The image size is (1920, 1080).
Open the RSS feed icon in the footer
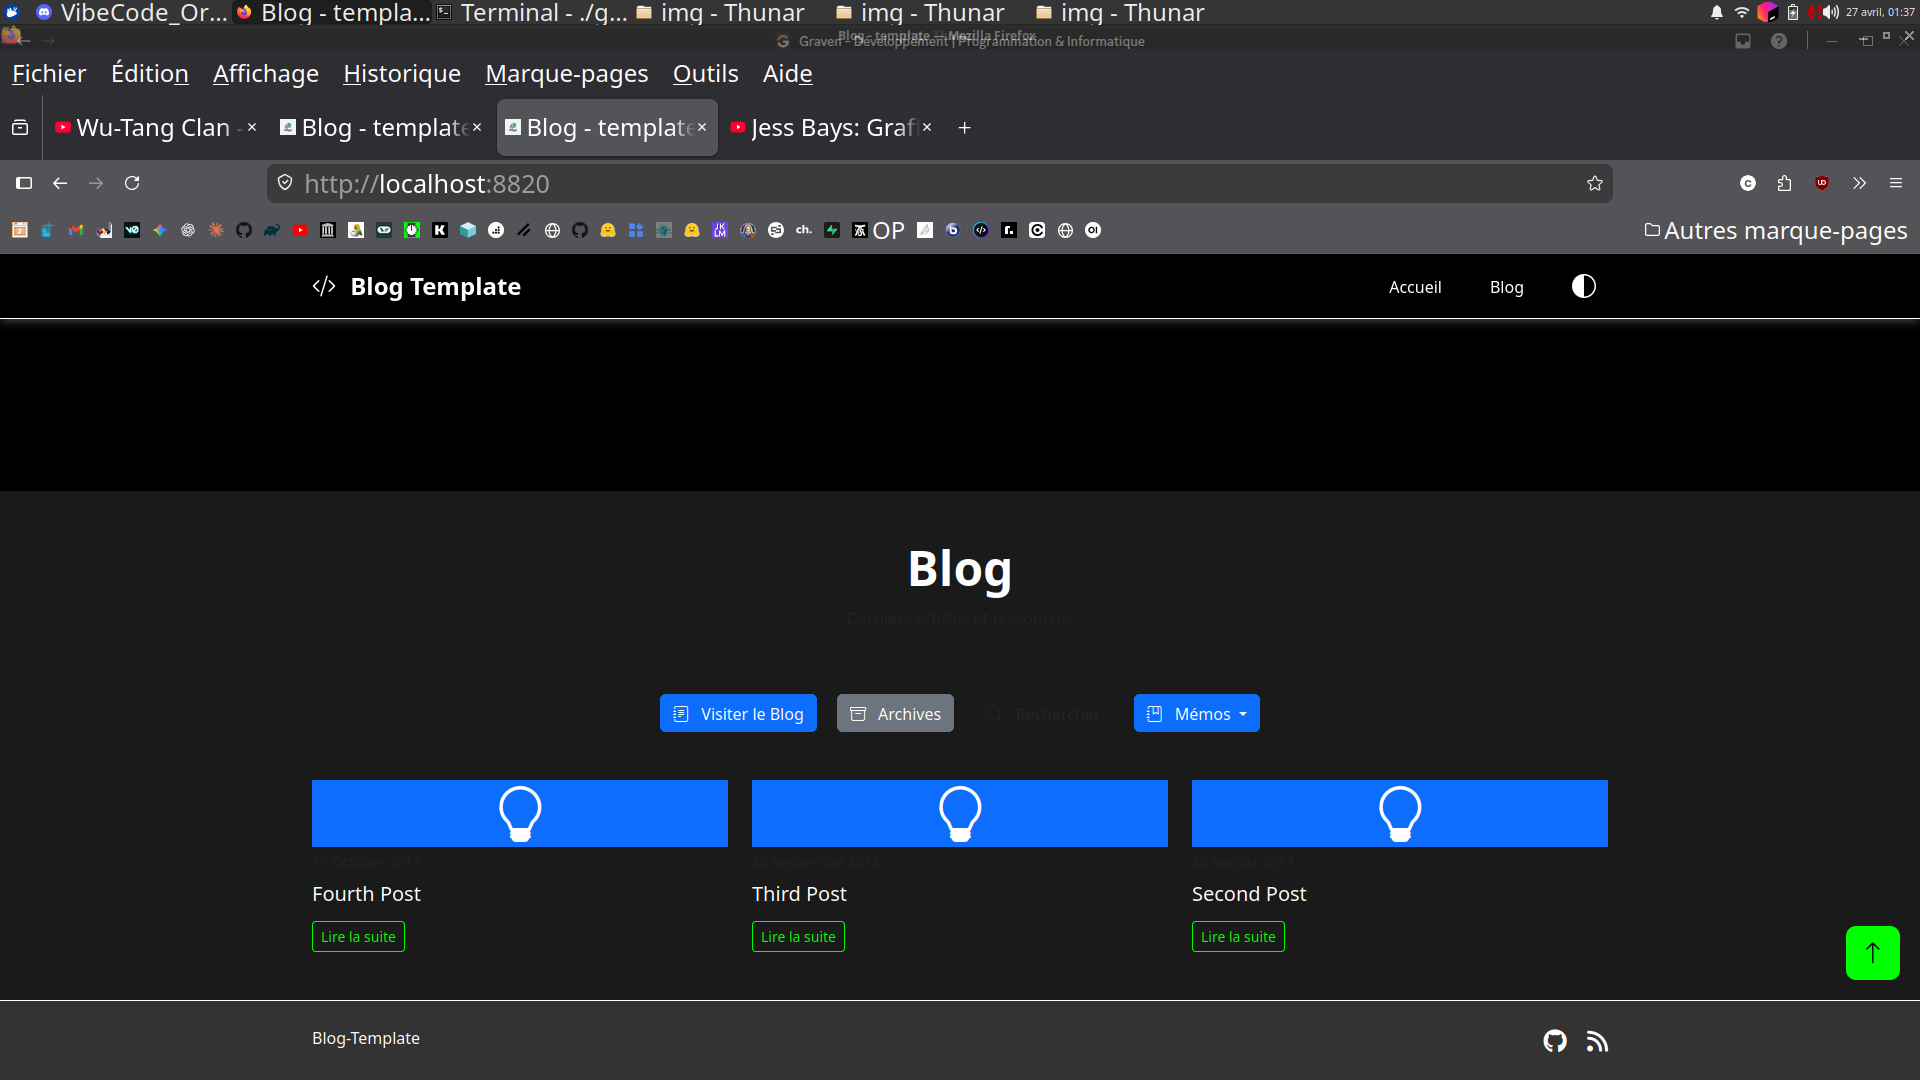[1597, 1041]
